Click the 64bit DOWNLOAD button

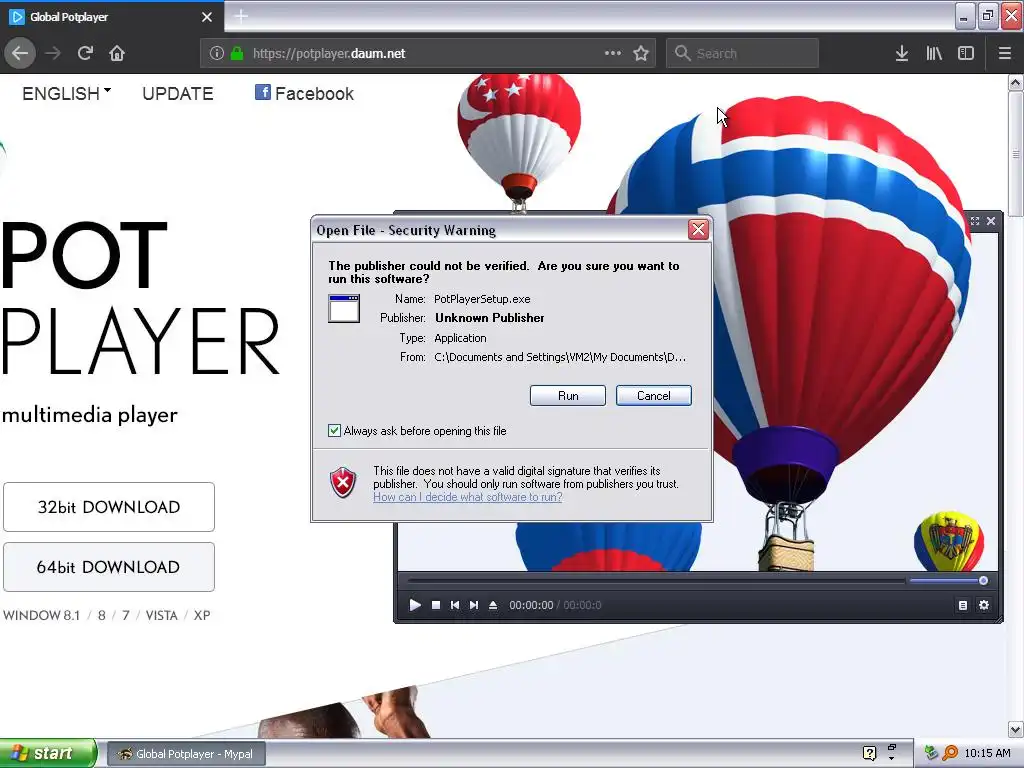point(108,567)
